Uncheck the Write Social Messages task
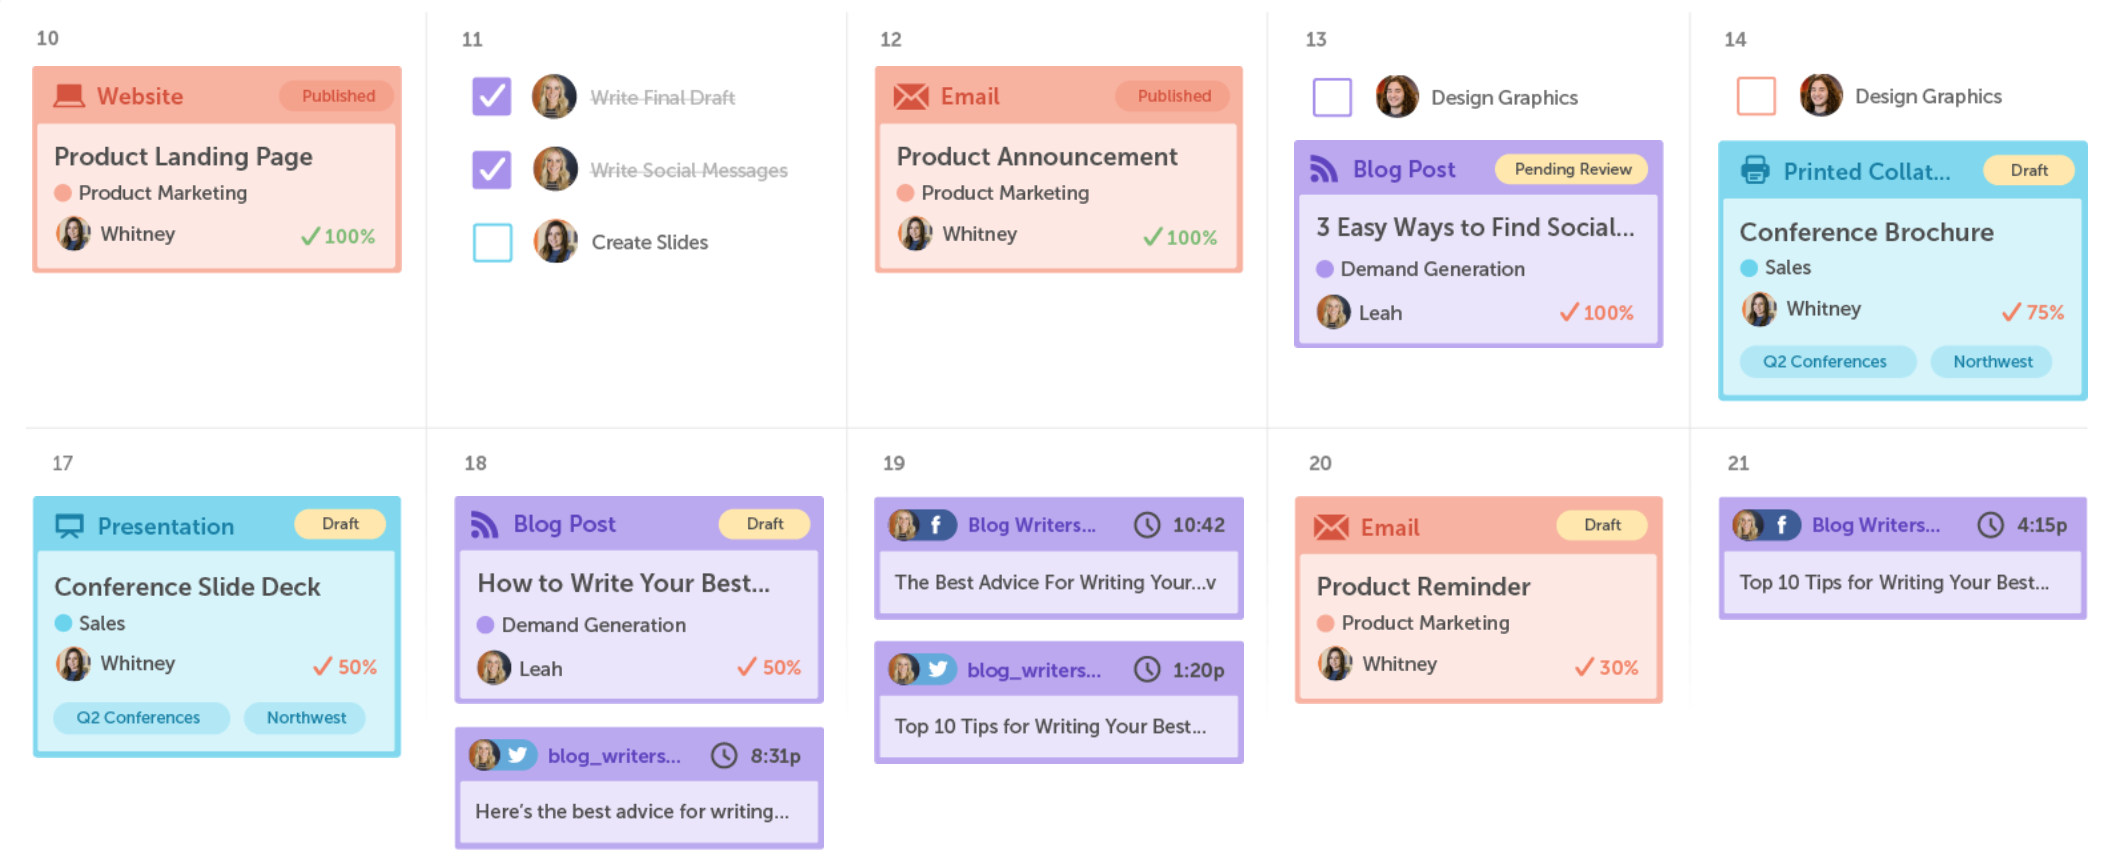 (492, 169)
